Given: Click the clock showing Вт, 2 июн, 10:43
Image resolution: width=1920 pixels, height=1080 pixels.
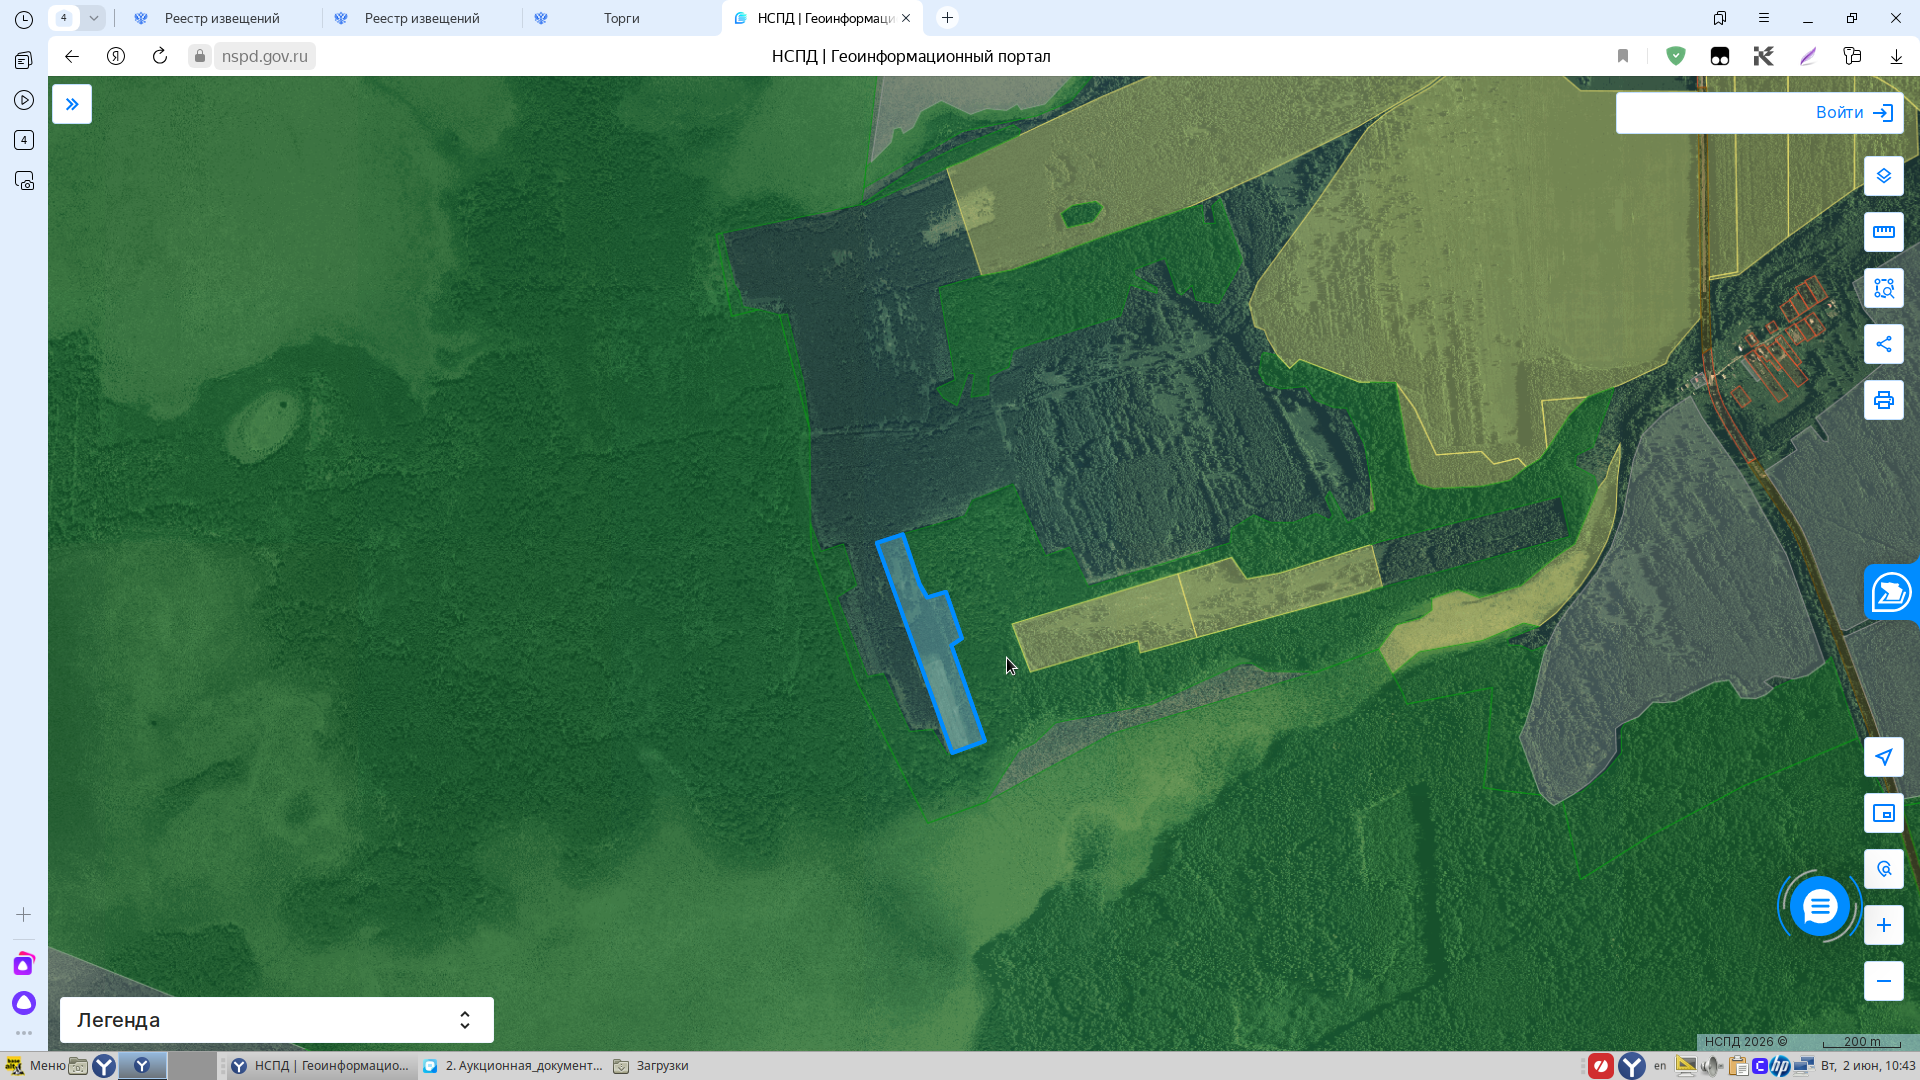Looking at the screenshot, I should click(x=1867, y=1066).
